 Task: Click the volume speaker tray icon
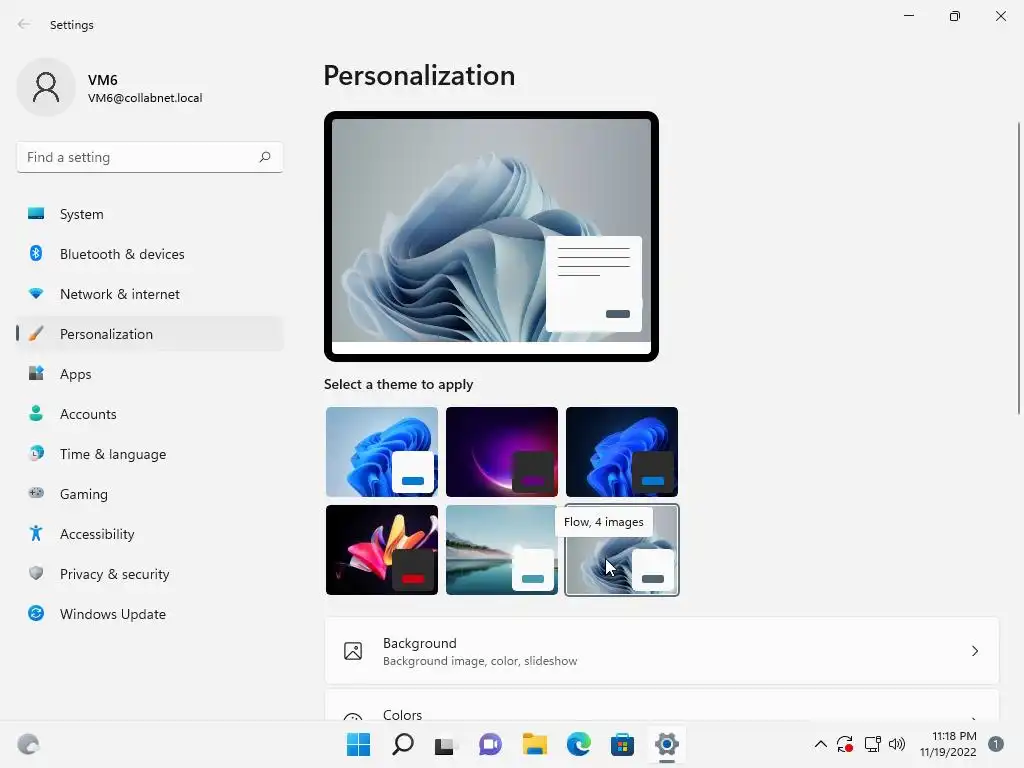[x=897, y=744]
